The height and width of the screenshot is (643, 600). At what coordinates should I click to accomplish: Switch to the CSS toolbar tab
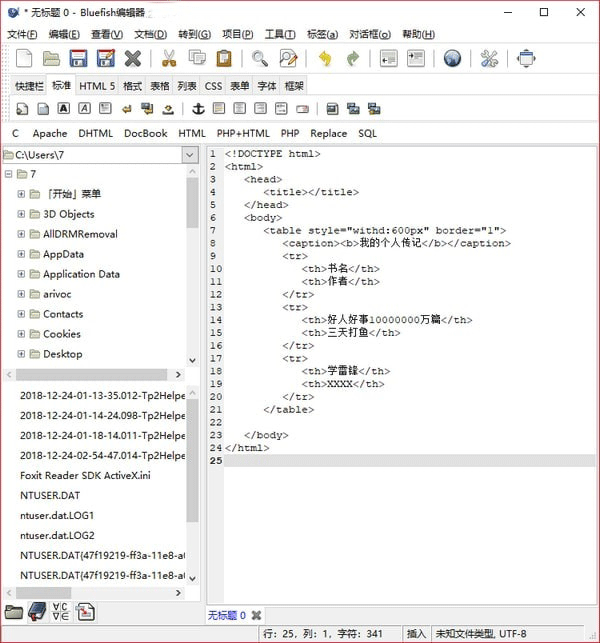(213, 86)
